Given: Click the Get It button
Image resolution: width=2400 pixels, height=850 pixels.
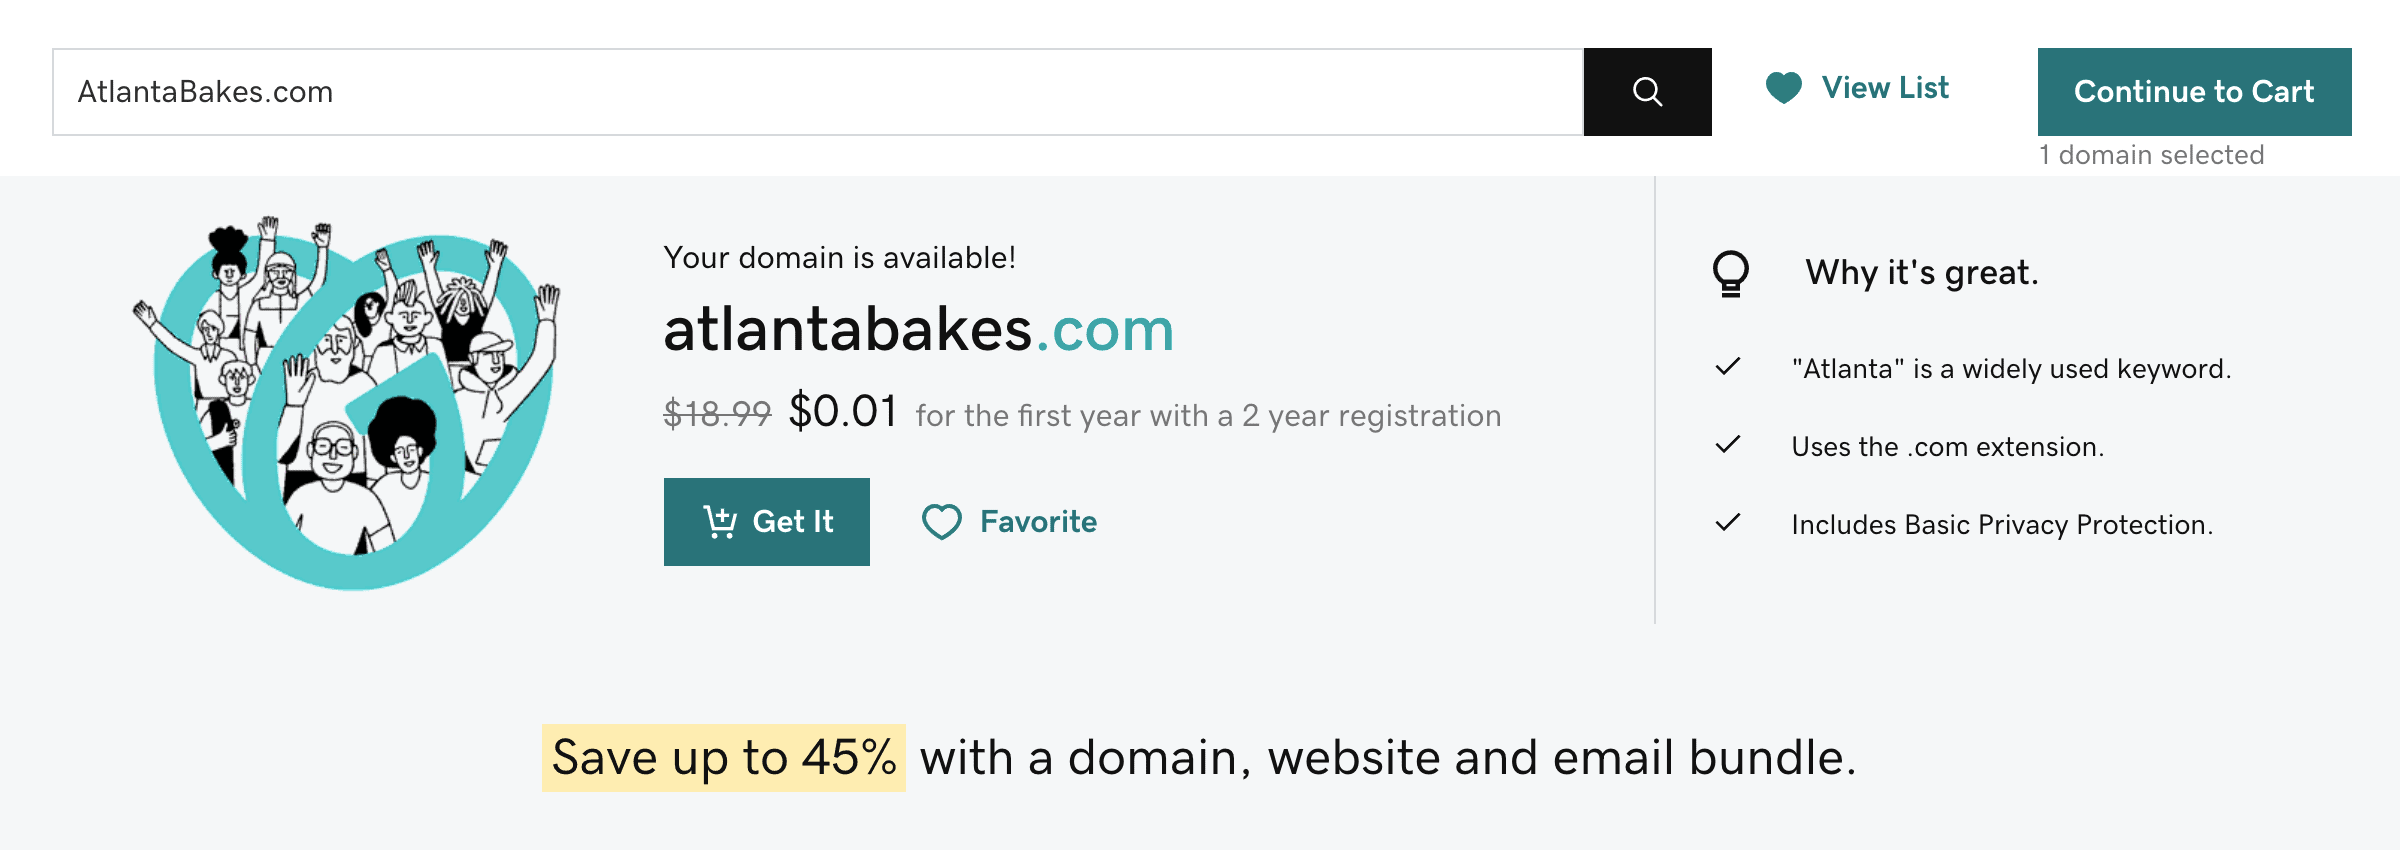Looking at the screenshot, I should pyautogui.click(x=767, y=521).
